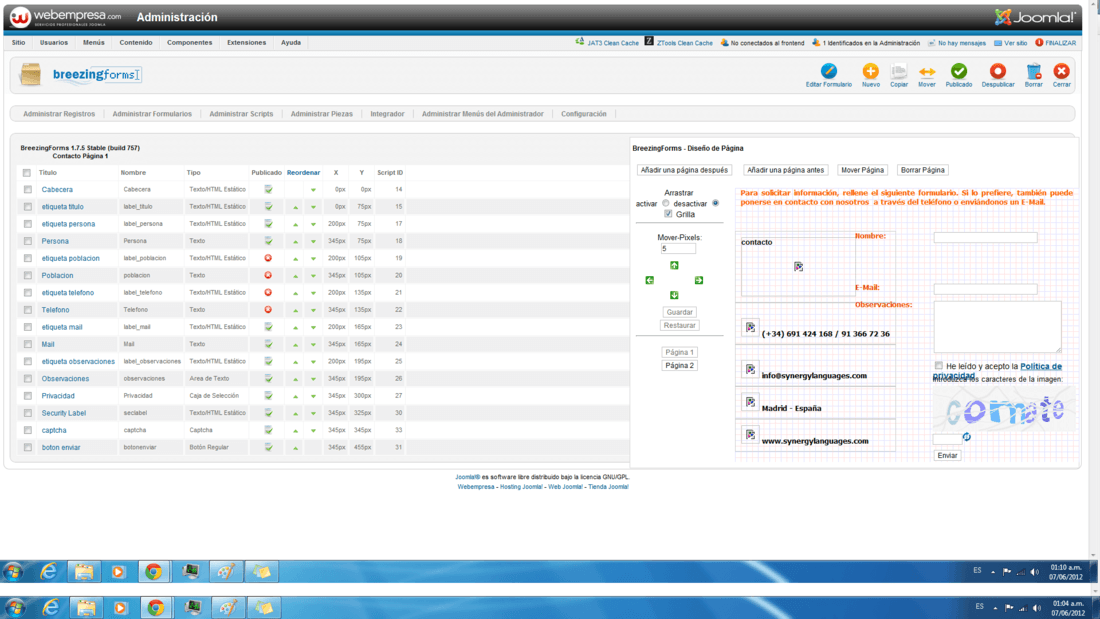Viewport: 1100px width, 619px height.
Task: Click the green down arrow under Mover-Pixels
Action: [674, 295]
